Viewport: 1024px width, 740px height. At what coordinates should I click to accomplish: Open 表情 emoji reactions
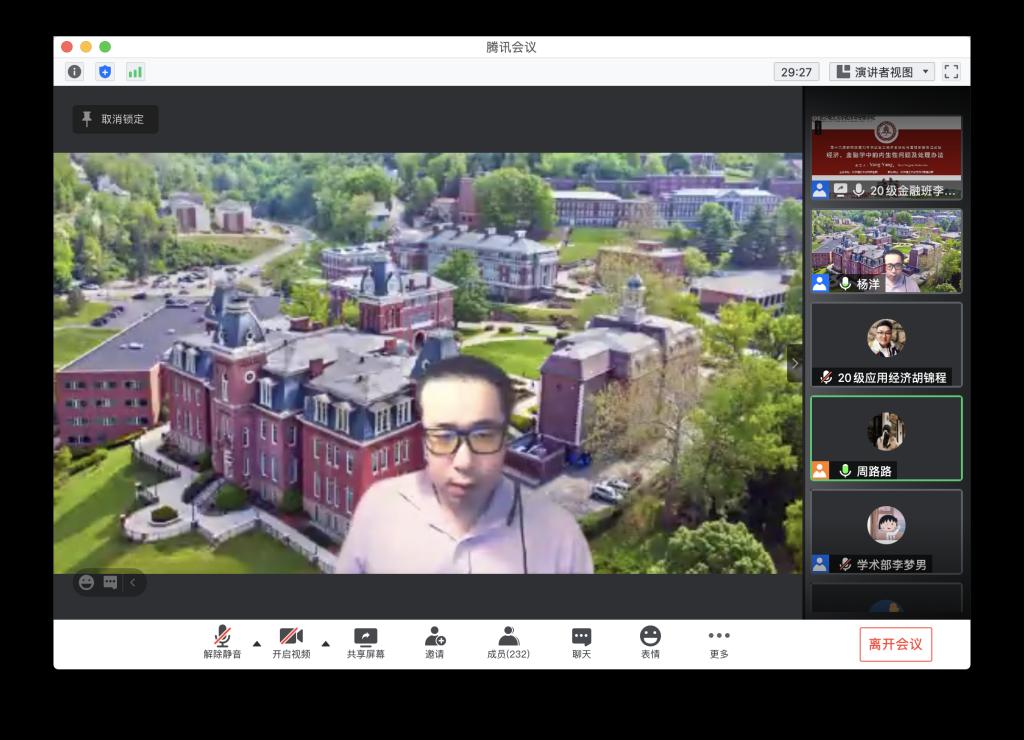click(650, 642)
